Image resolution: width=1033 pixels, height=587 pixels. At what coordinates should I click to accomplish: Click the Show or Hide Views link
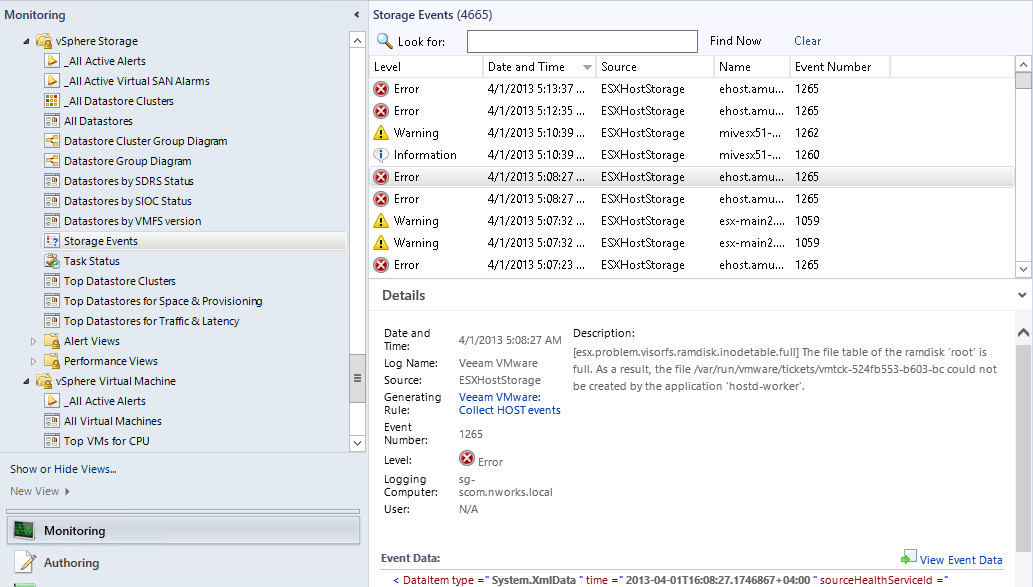(63, 469)
